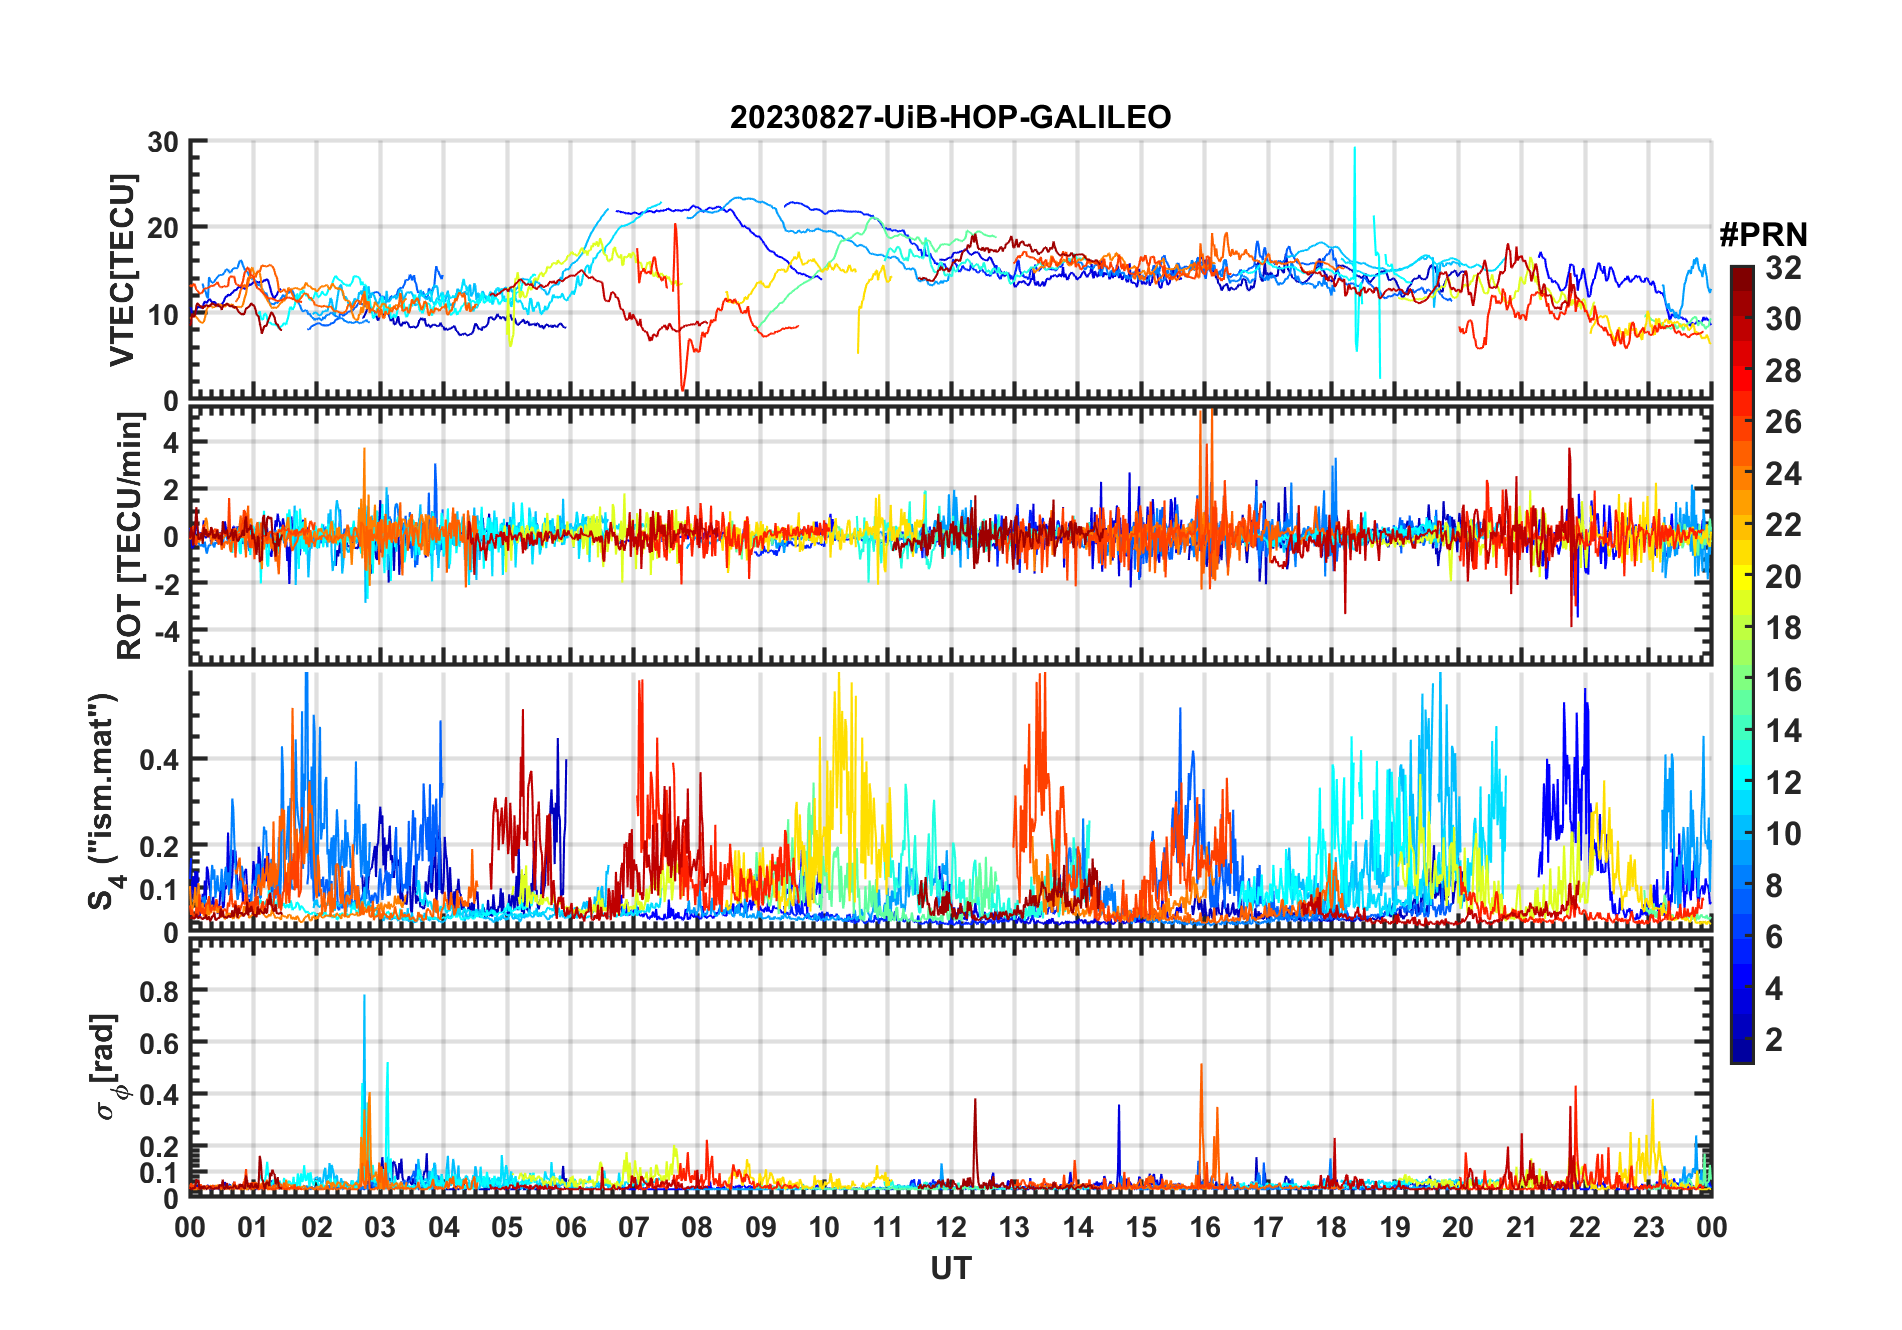
Task: Click the 0.4 tick on the S4 axis
Action: click(159, 760)
